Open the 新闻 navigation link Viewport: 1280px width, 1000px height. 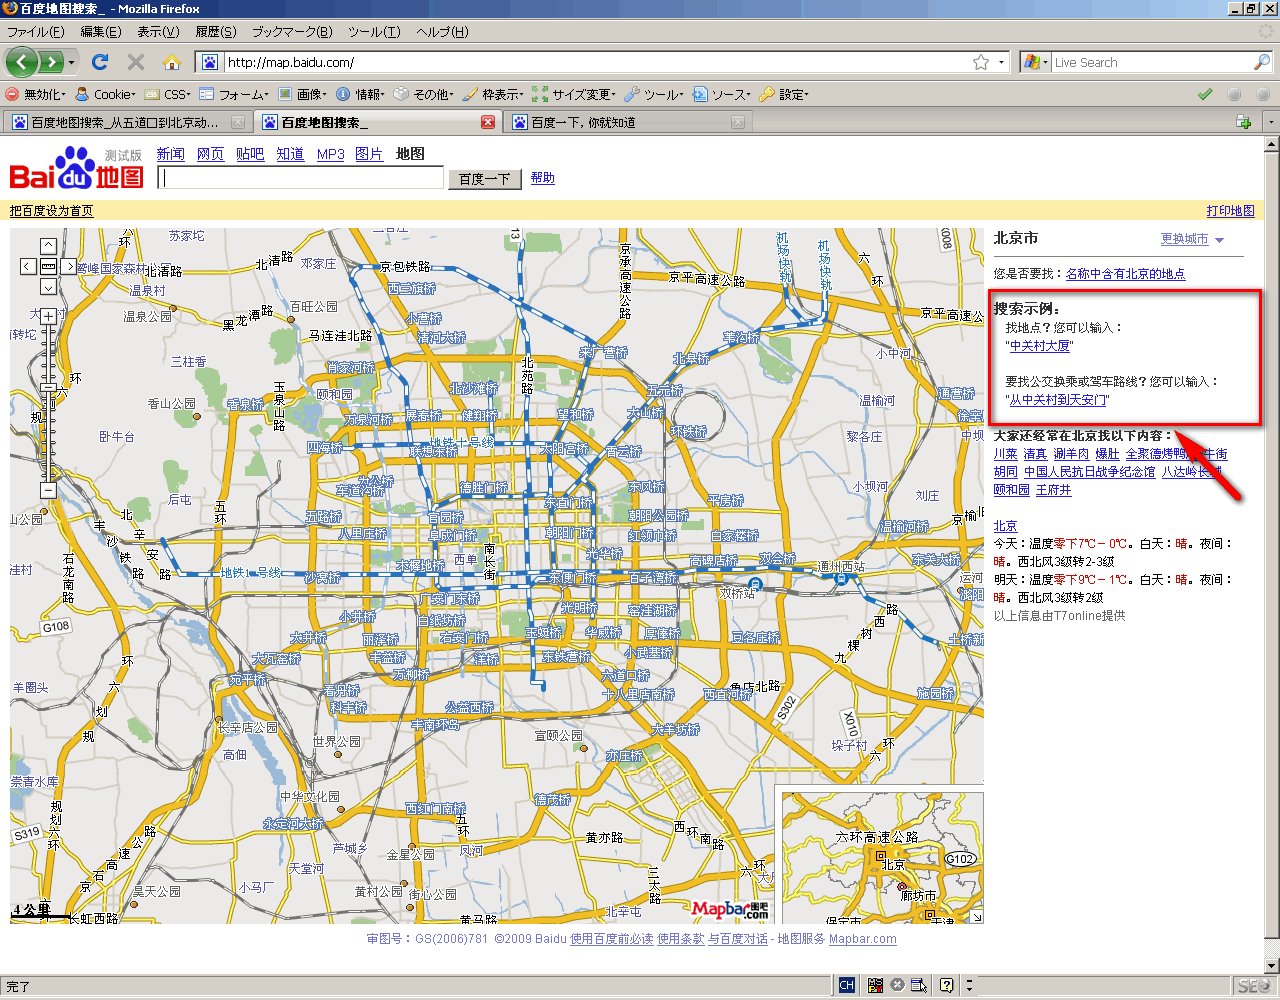point(170,154)
